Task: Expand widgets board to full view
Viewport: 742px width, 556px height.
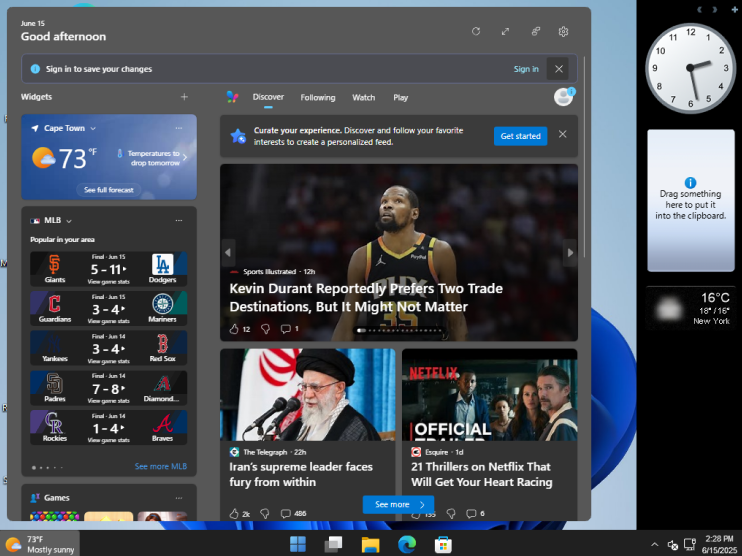Action: pyautogui.click(x=505, y=32)
